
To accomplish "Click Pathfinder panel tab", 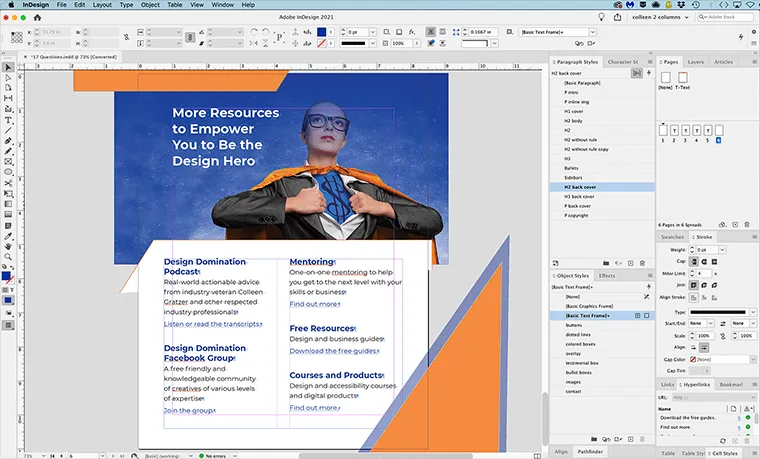I will 590,452.
